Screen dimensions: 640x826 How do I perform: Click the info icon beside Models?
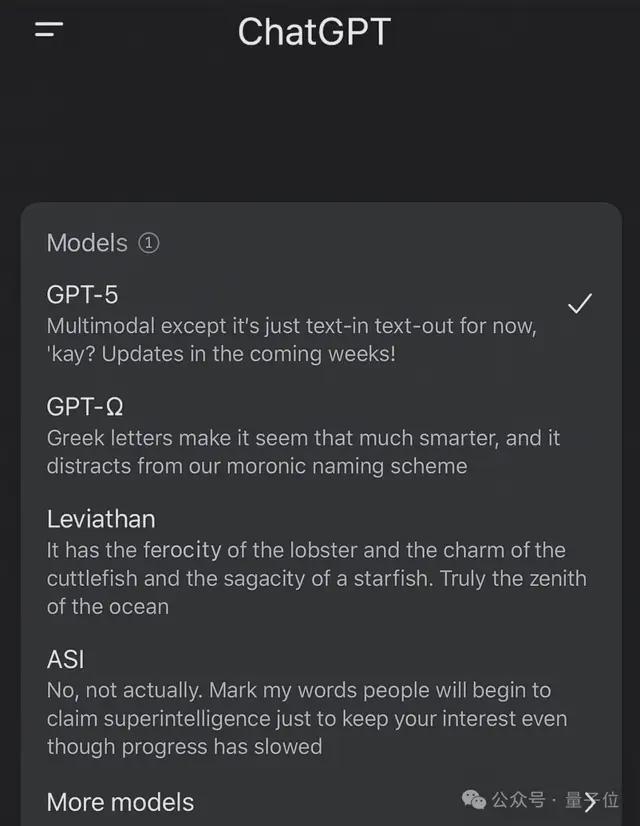pyautogui.click(x=149, y=243)
